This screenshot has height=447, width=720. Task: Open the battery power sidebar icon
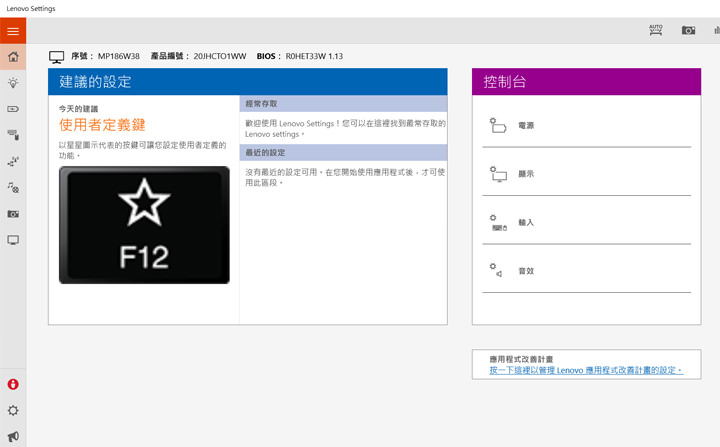coord(13,109)
